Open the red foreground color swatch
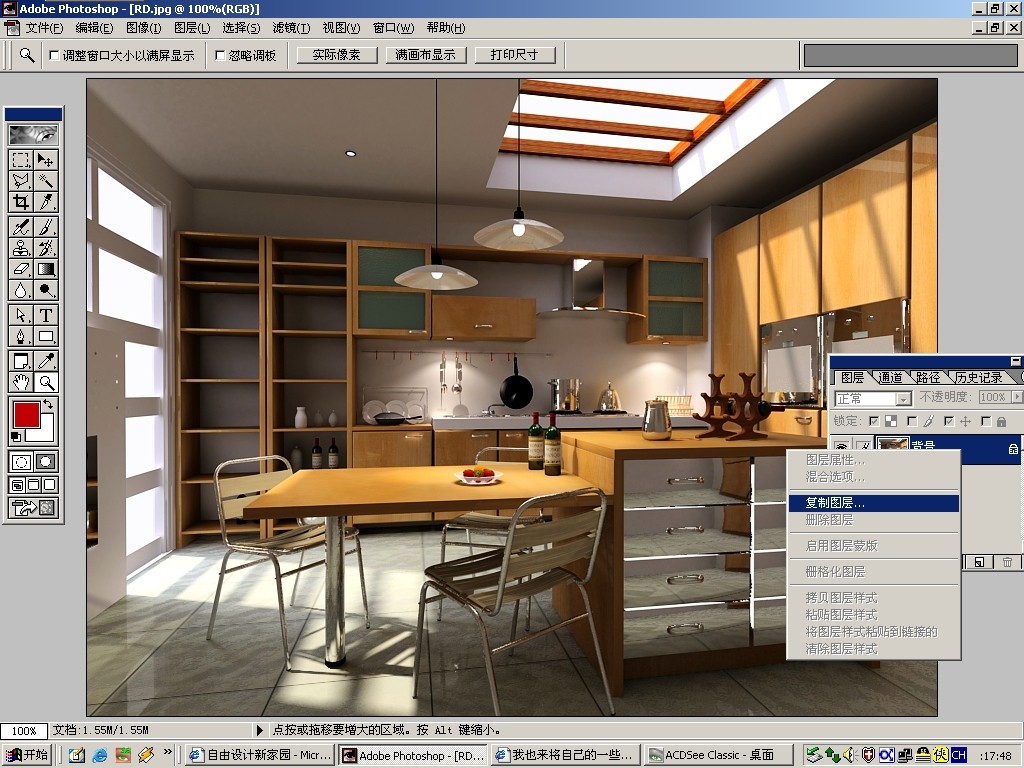Image resolution: width=1024 pixels, height=768 pixels. coord(27,415)
